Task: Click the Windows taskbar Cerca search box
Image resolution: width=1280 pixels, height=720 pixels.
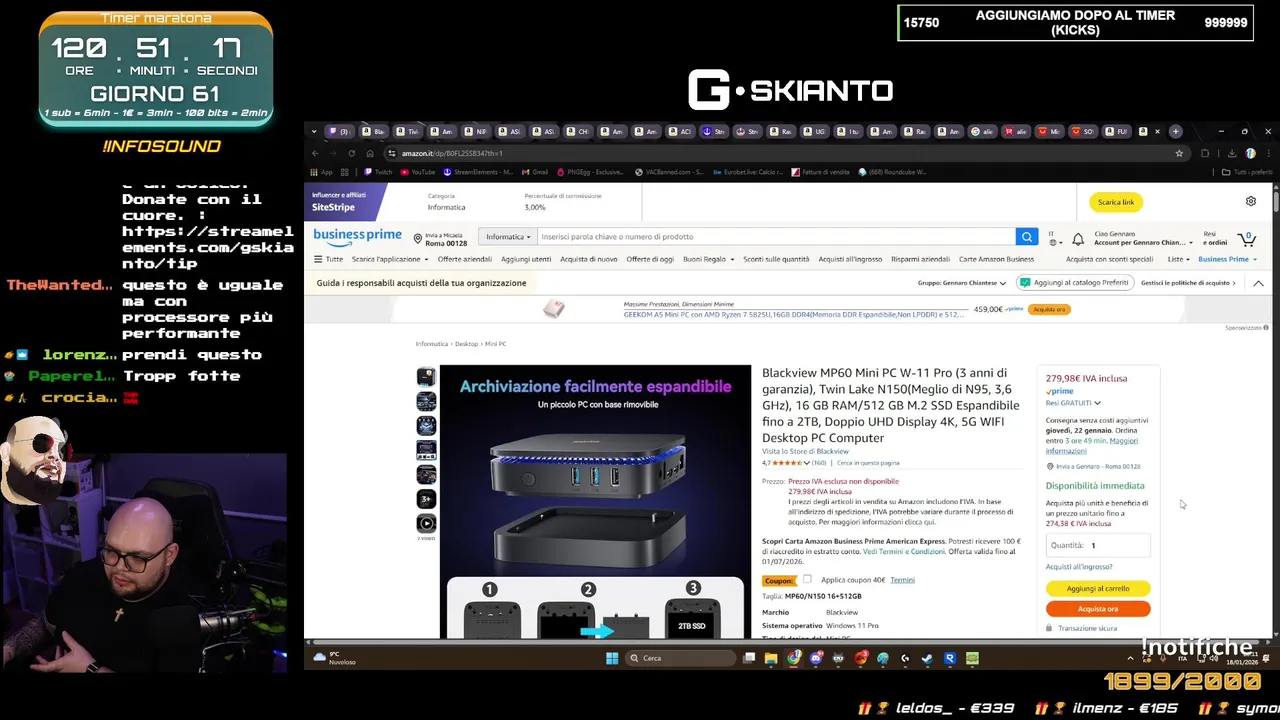Action: (x=680, y=658)
